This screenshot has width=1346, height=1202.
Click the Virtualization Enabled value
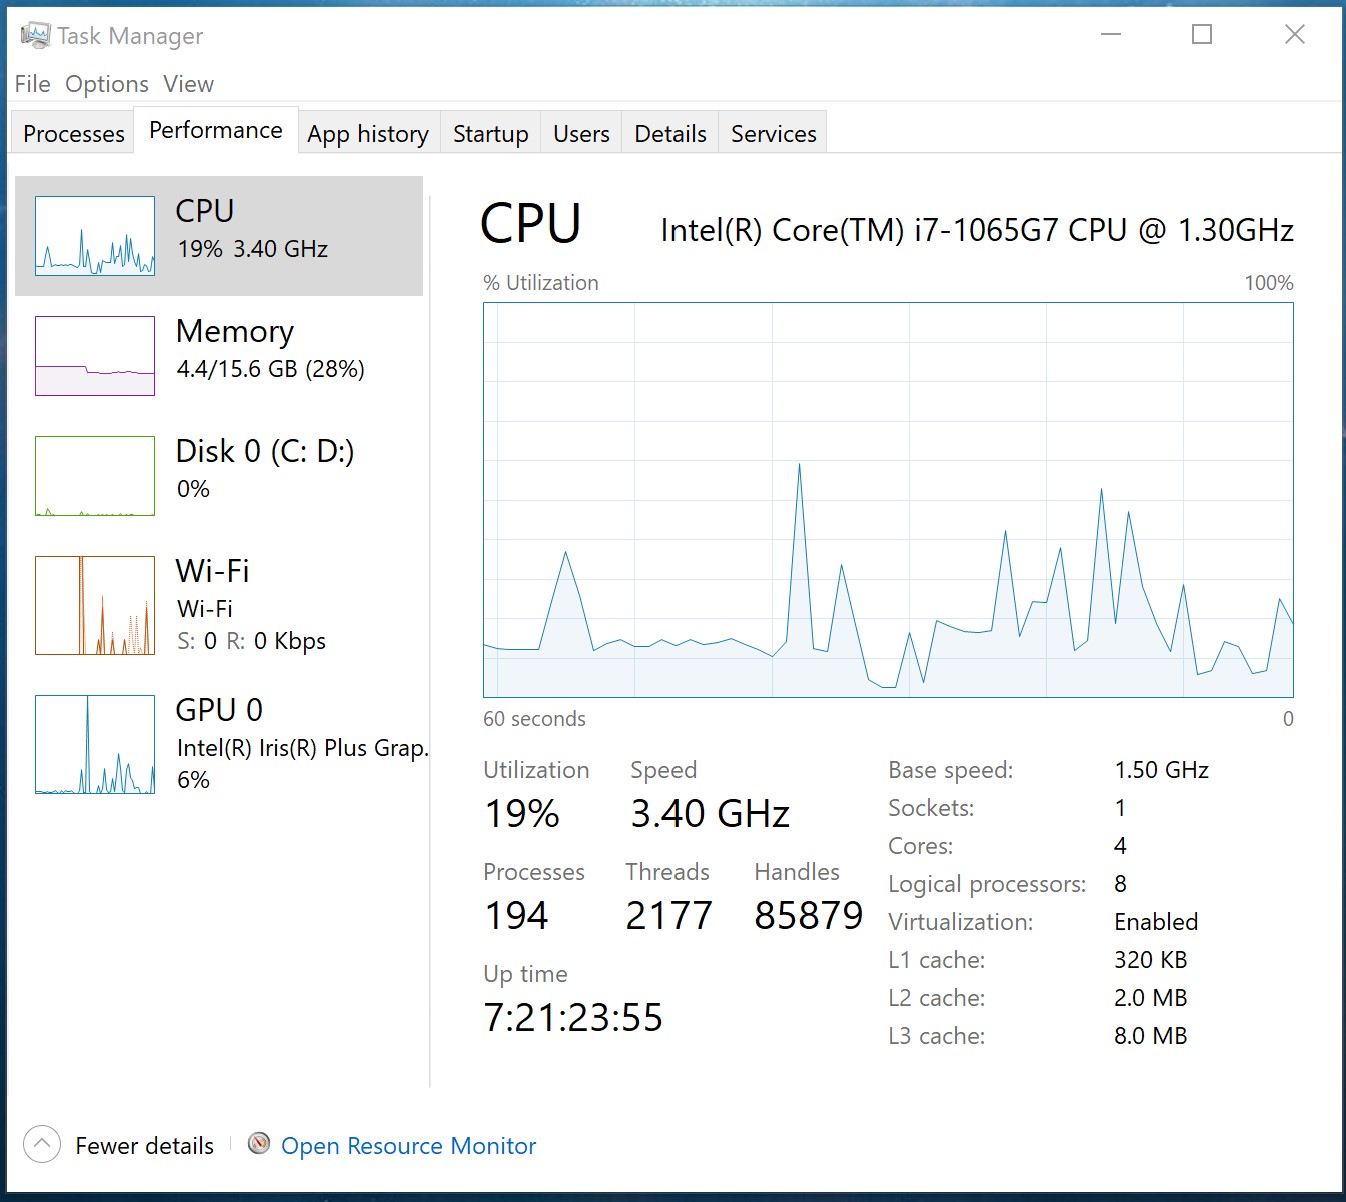(1156, 922)
